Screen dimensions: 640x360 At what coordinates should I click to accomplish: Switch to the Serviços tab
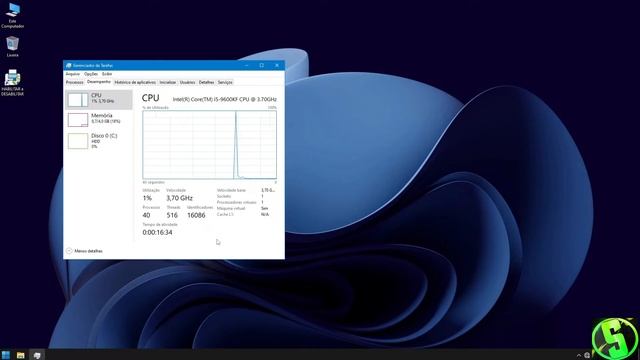tap(225, 82)
